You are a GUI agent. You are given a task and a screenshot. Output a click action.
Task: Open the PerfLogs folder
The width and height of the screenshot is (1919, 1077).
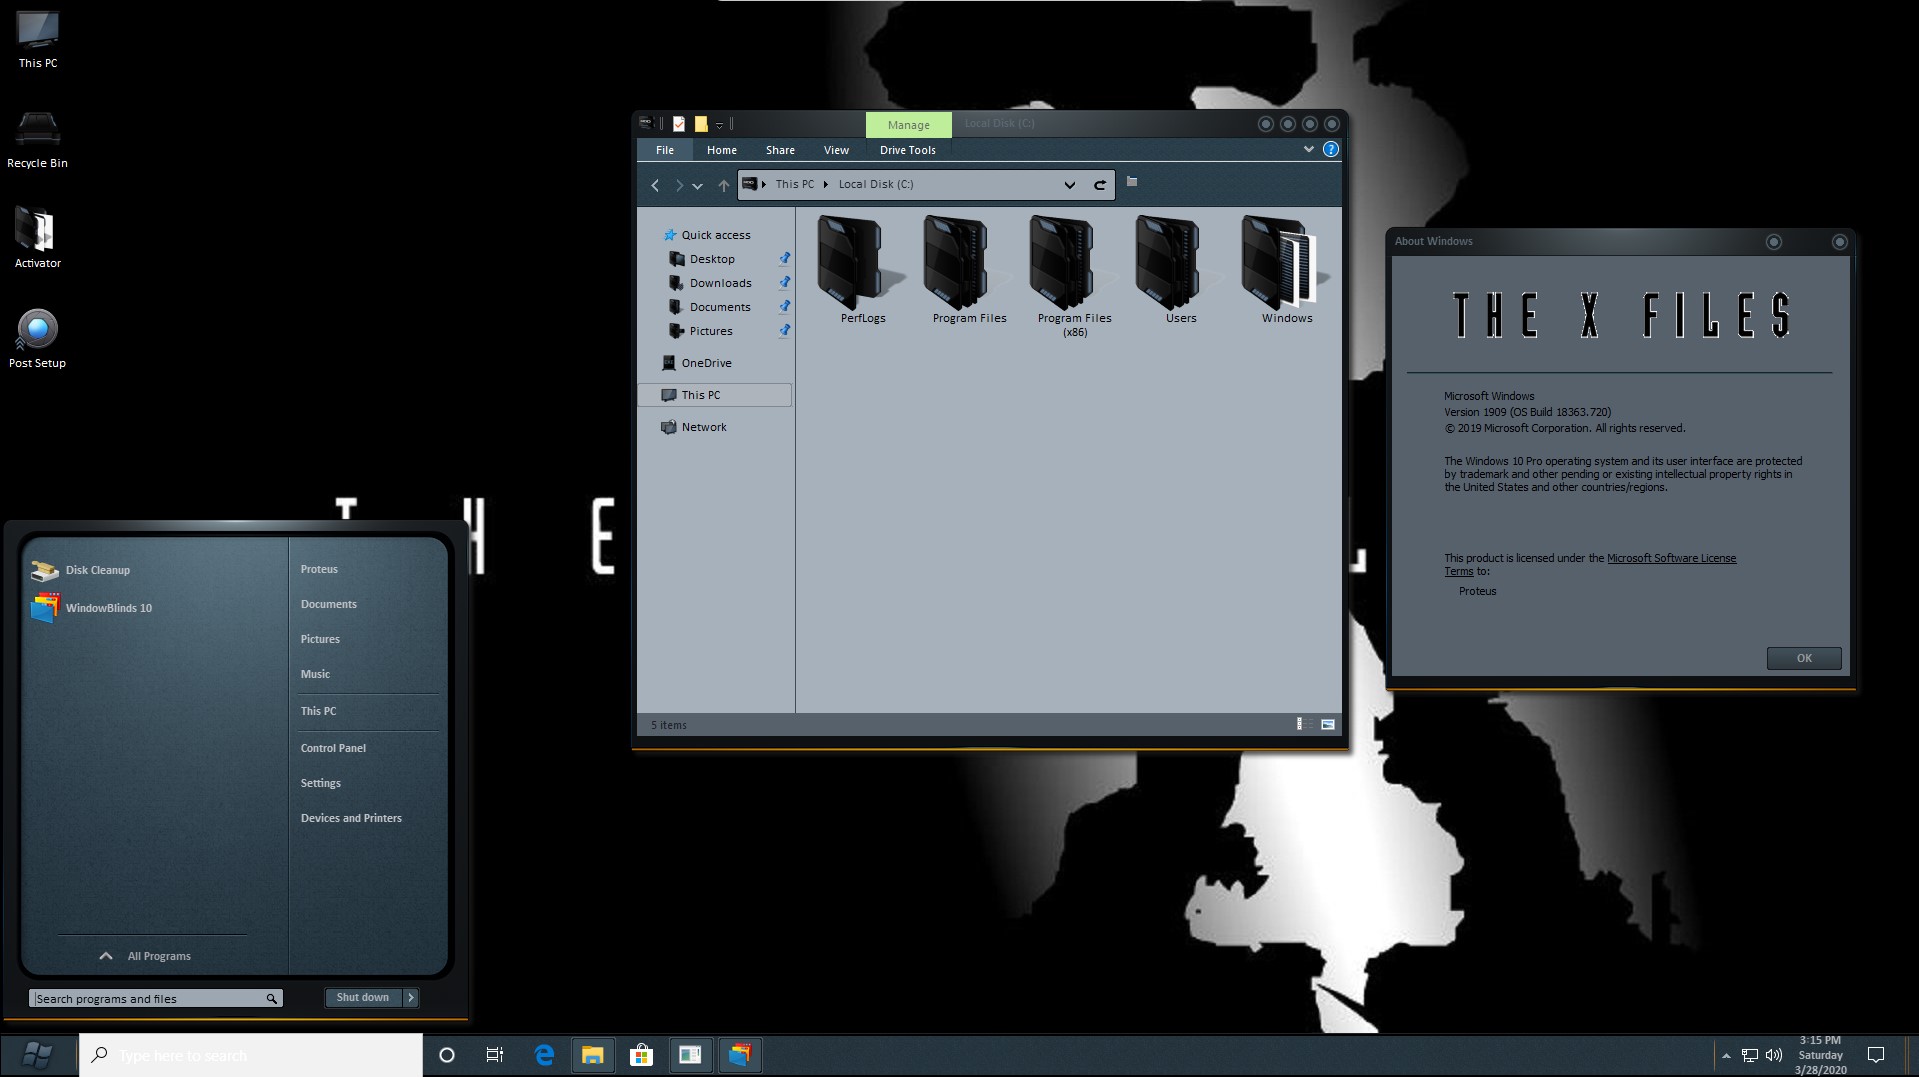point(862,270)
